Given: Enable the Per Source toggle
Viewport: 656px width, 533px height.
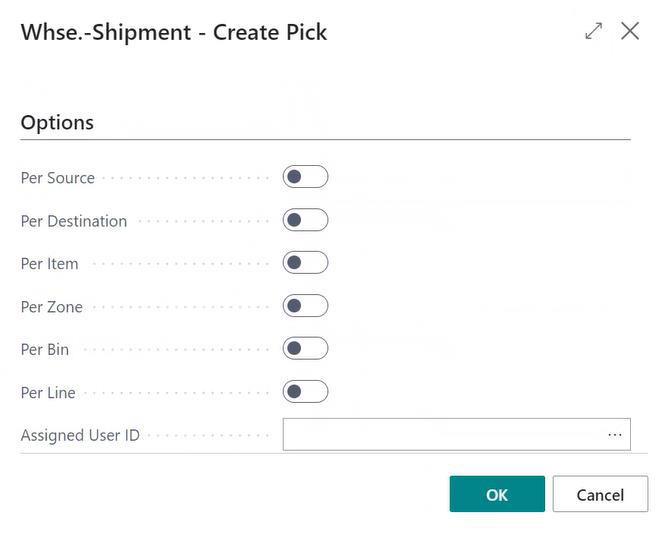Looking at the screenshot, I should (305, 177).
